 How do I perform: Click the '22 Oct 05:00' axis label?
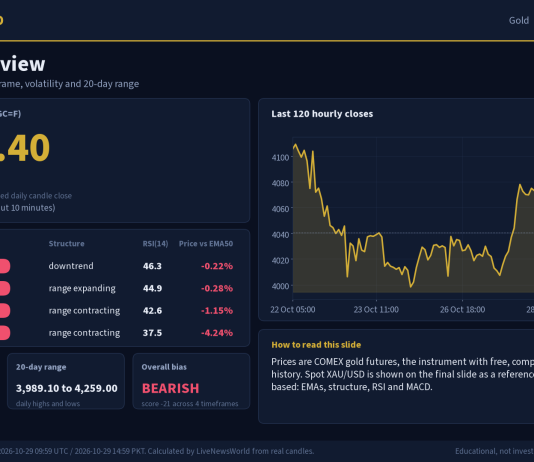[293, 309]
